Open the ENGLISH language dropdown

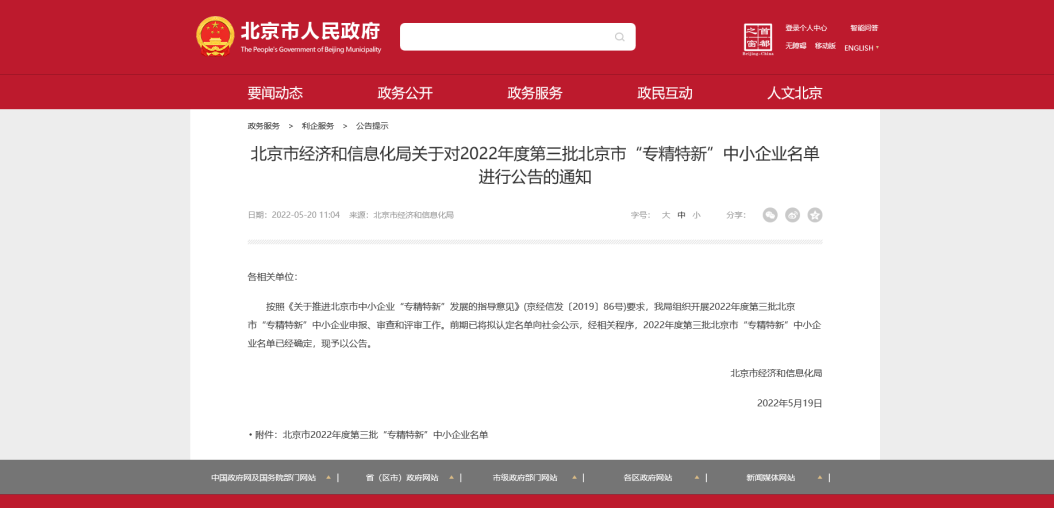[x=861, y=48]
